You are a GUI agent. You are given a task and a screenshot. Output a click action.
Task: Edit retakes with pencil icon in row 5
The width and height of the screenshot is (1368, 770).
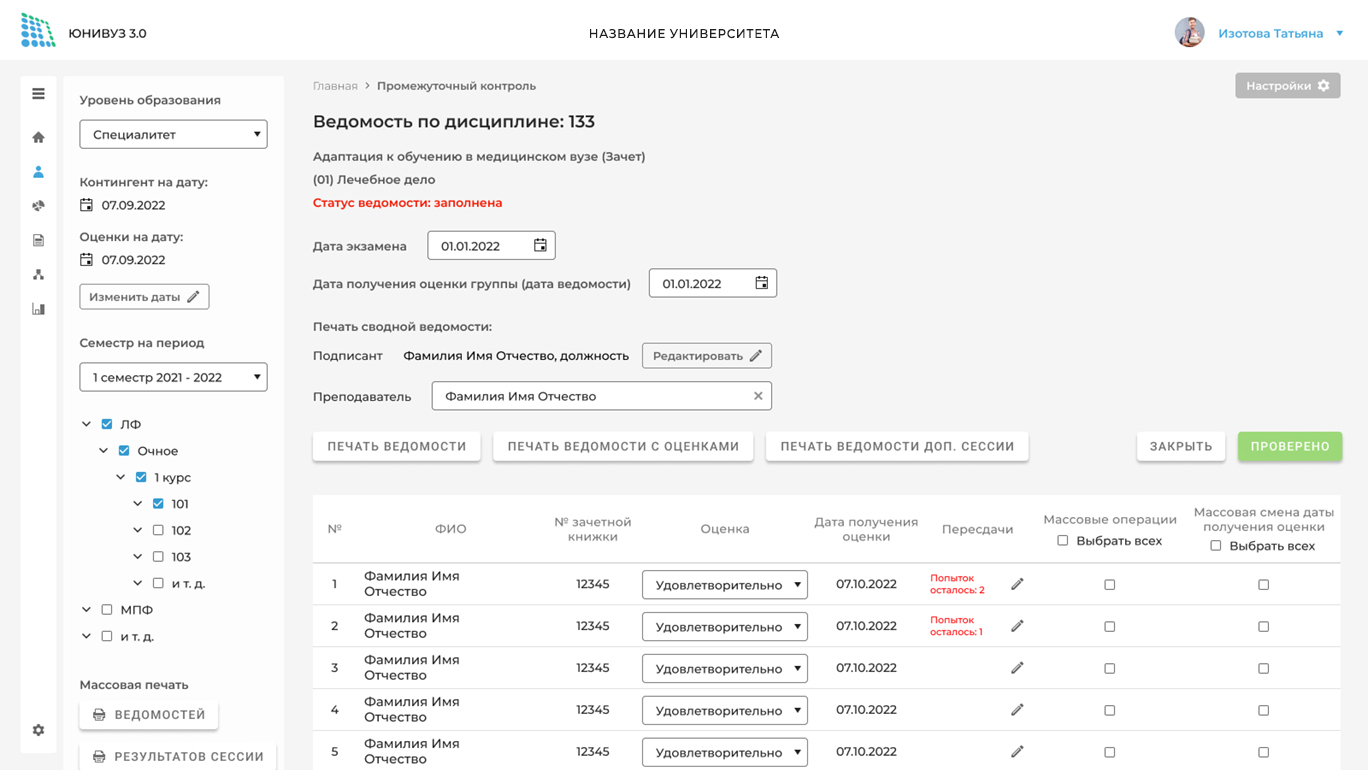click(1017, 752)
